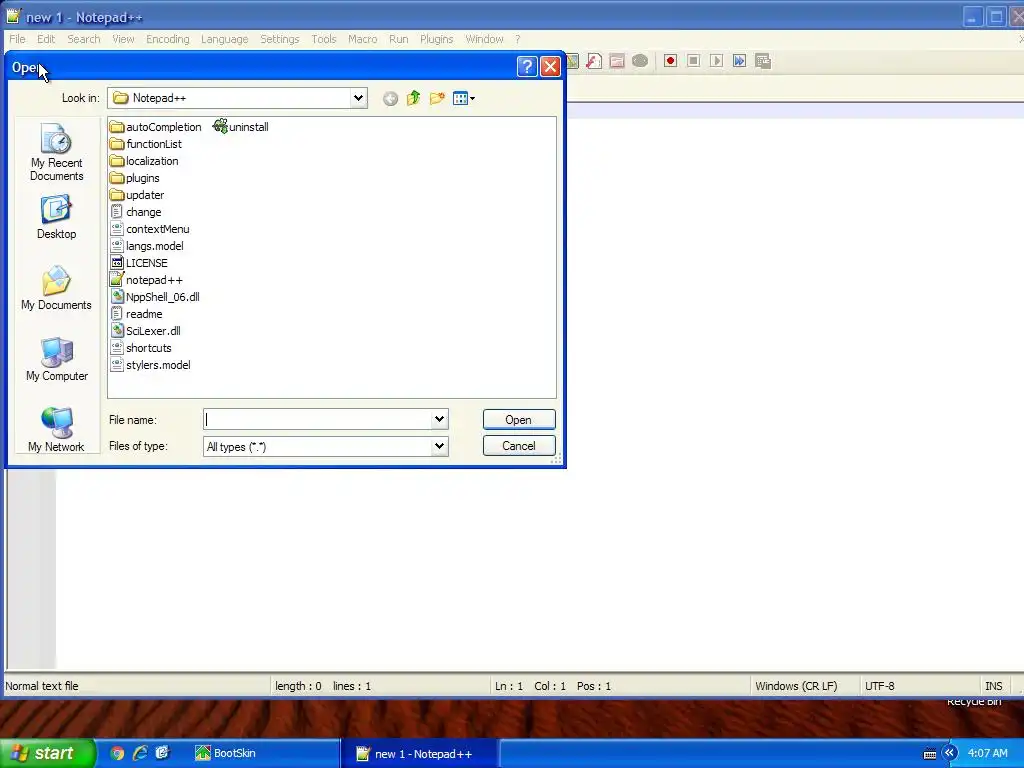Expand the Look in folder dropdown
Viewport: 1024px width, 768px height.
tap(358, 98)
